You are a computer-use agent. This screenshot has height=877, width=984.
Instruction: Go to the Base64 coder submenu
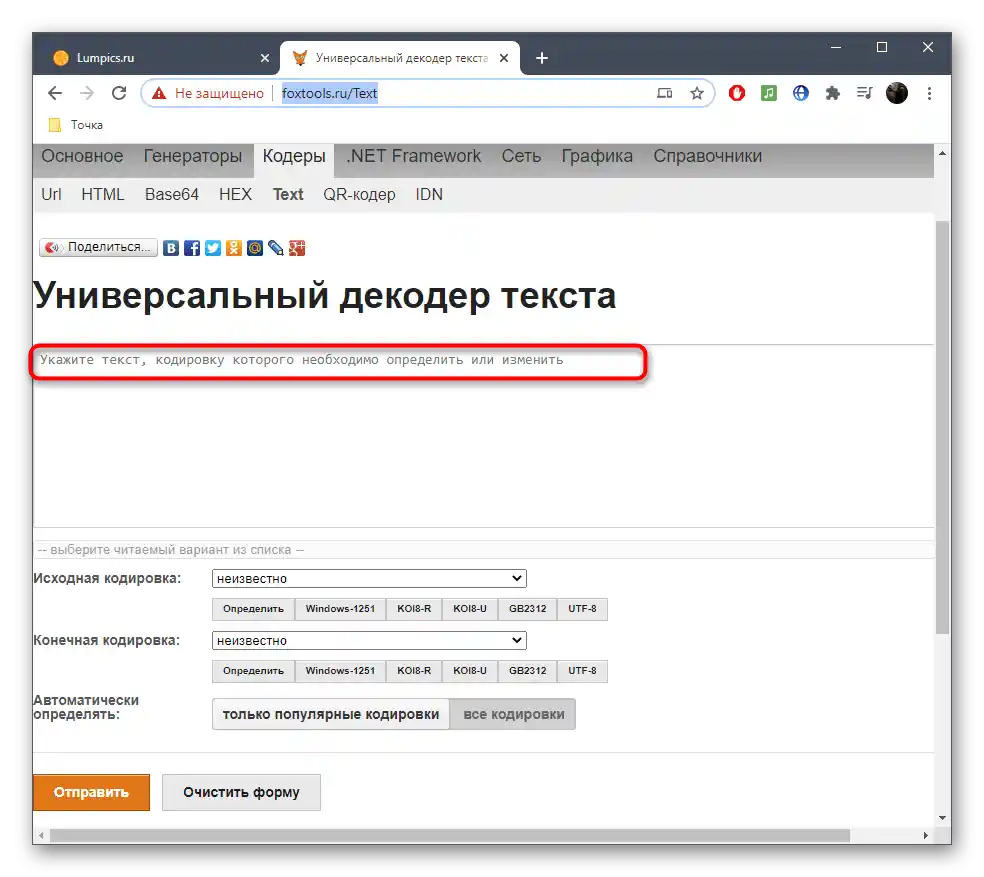171,195
